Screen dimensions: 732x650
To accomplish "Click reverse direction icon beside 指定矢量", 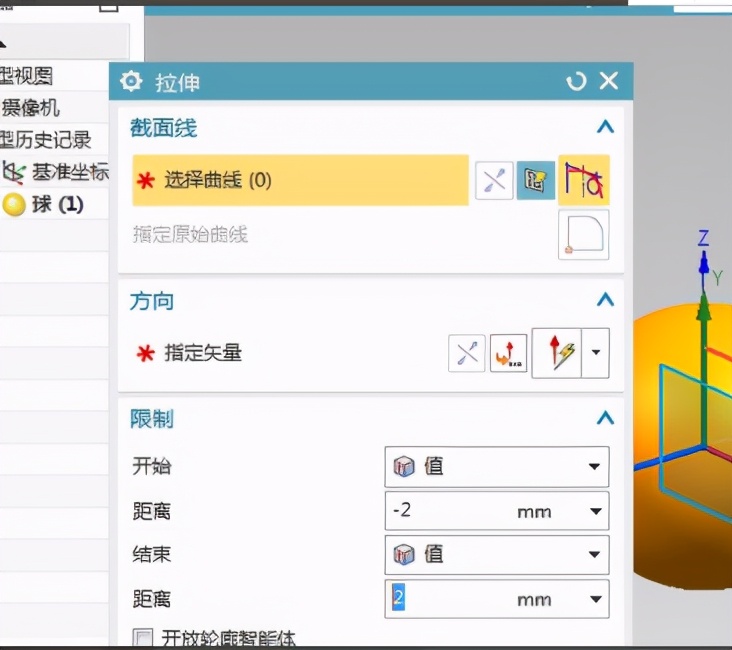I will 508,353.
